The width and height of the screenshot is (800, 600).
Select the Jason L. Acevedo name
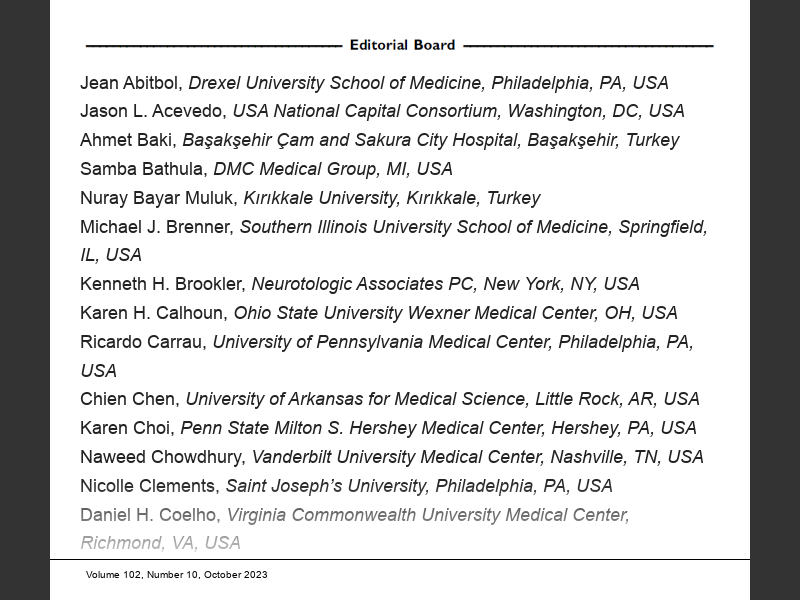tap(151, 111)
